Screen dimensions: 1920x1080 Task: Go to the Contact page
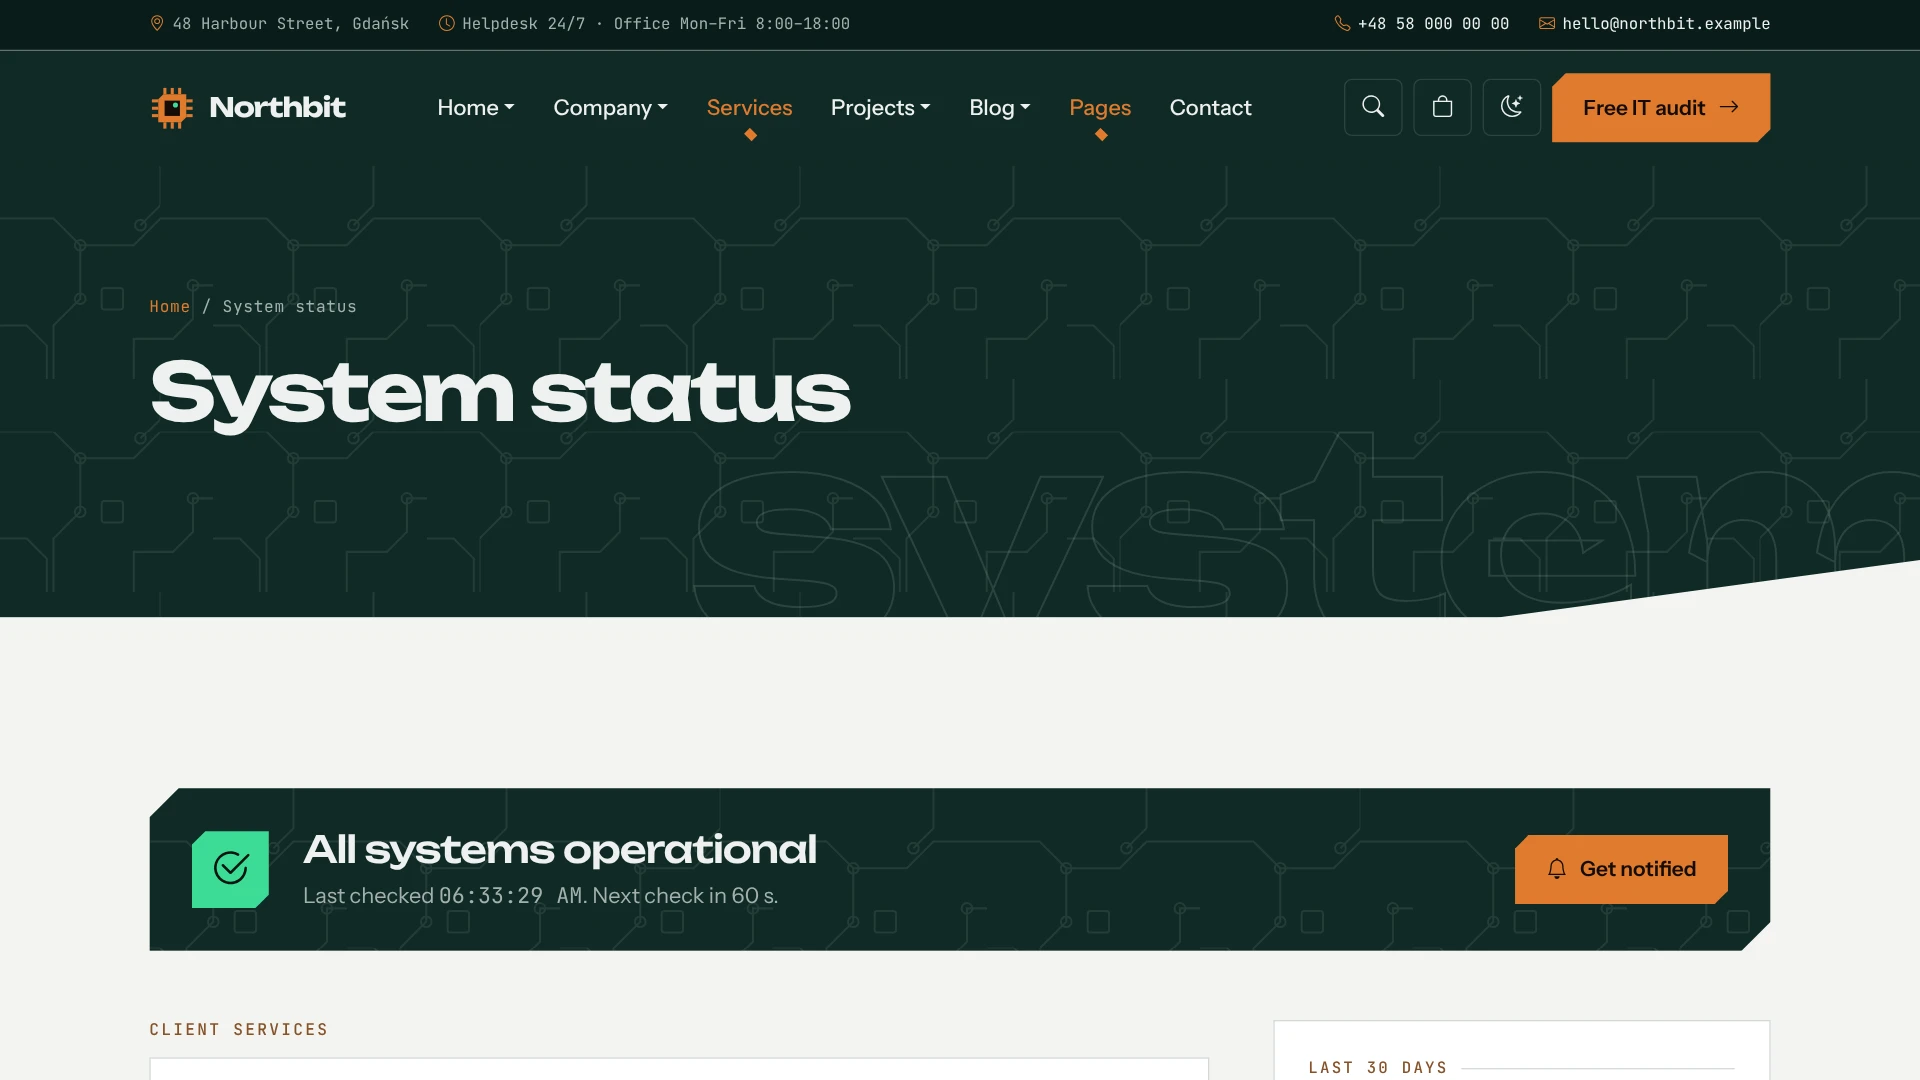pyautogui.click(x=1210, y=107)
